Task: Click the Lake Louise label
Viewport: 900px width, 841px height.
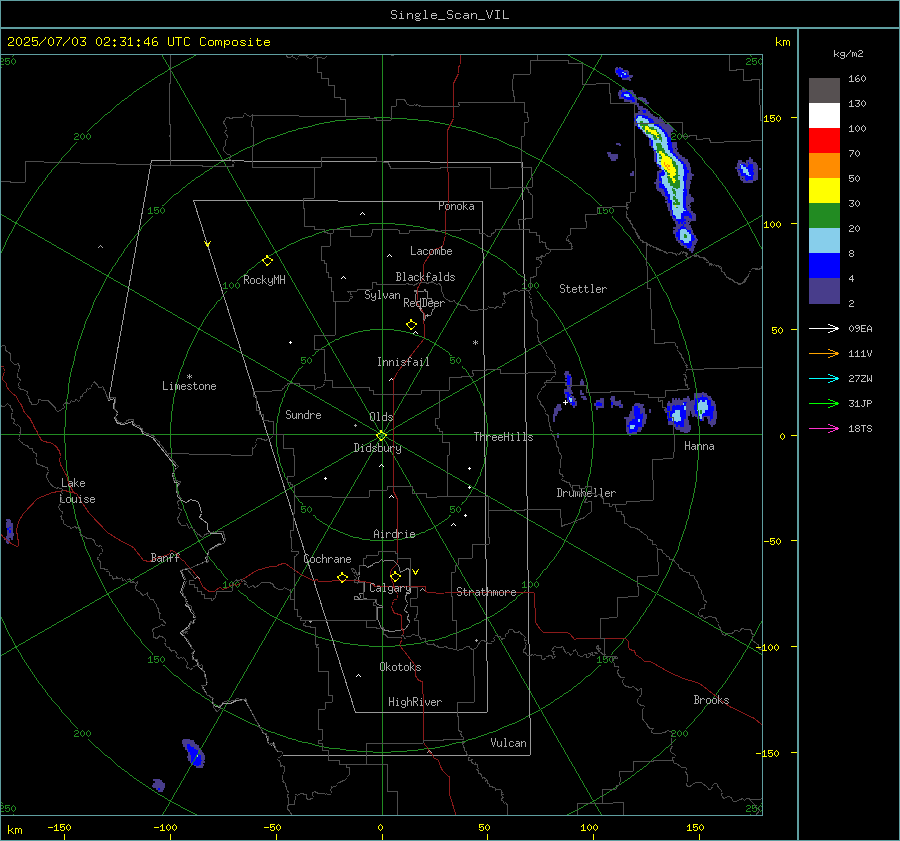Action: pyautogui.click(x=77, y=491)
